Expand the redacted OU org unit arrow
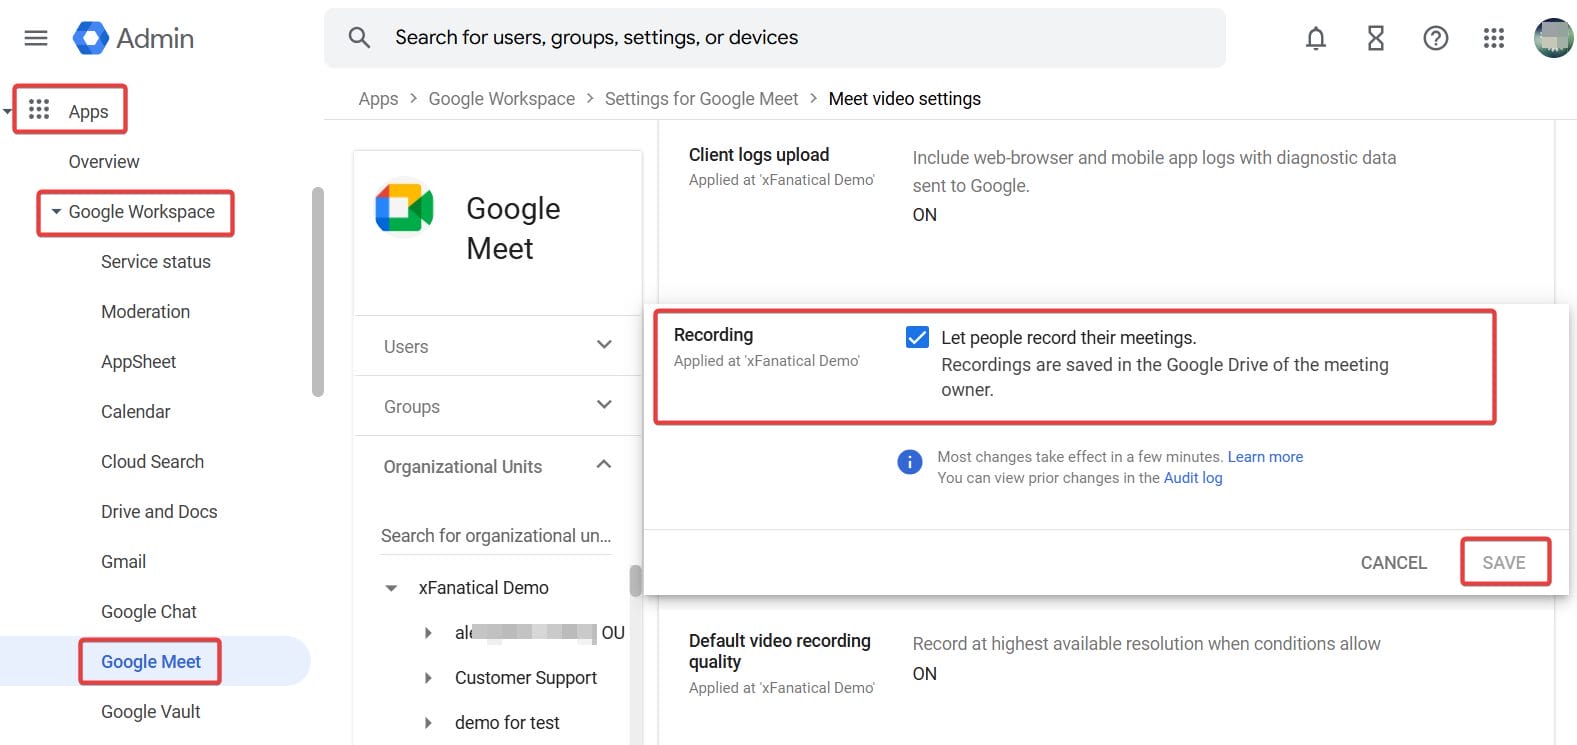Image resolution: width=1577 pixels, height=745 pixels. [x=428, y=633]
